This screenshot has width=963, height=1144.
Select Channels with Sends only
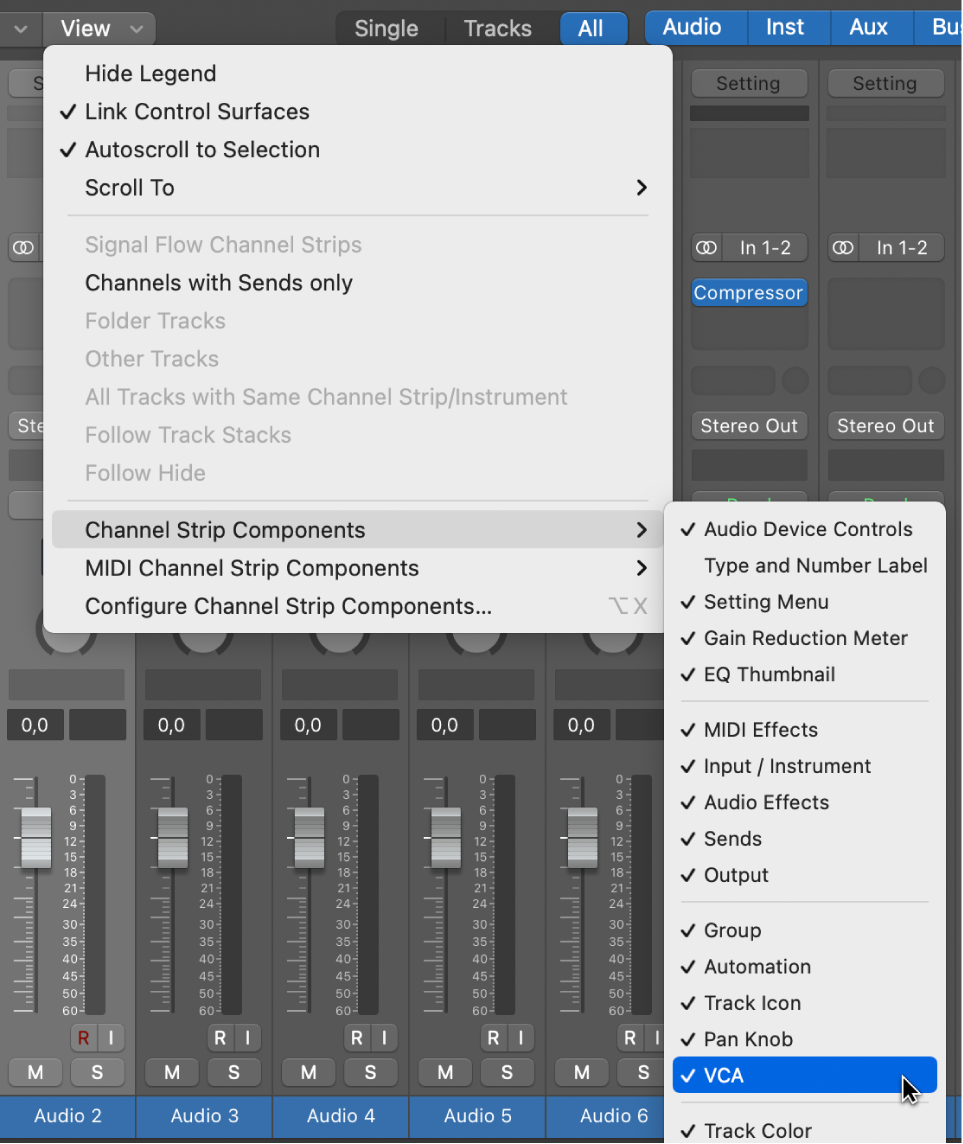click(357, 283)
